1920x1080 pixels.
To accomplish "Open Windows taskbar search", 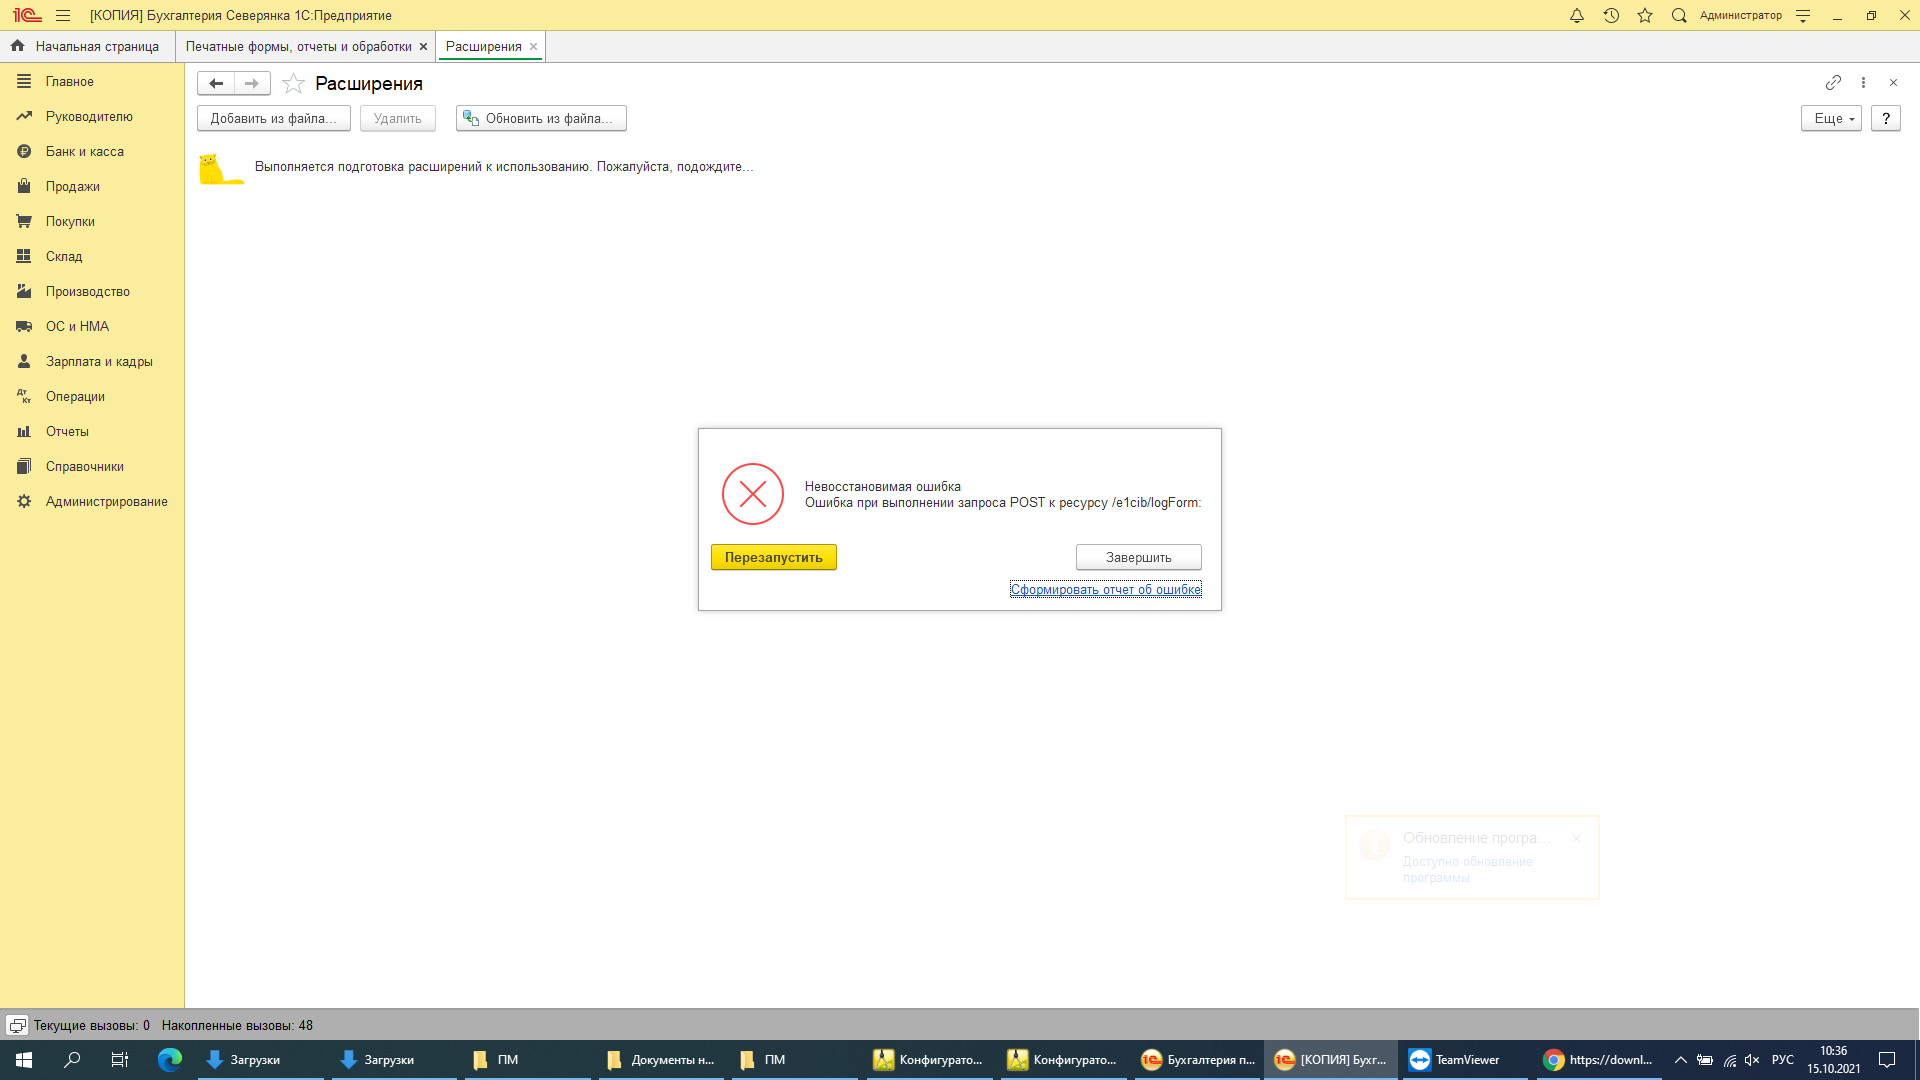I will tap(72, 1059).
